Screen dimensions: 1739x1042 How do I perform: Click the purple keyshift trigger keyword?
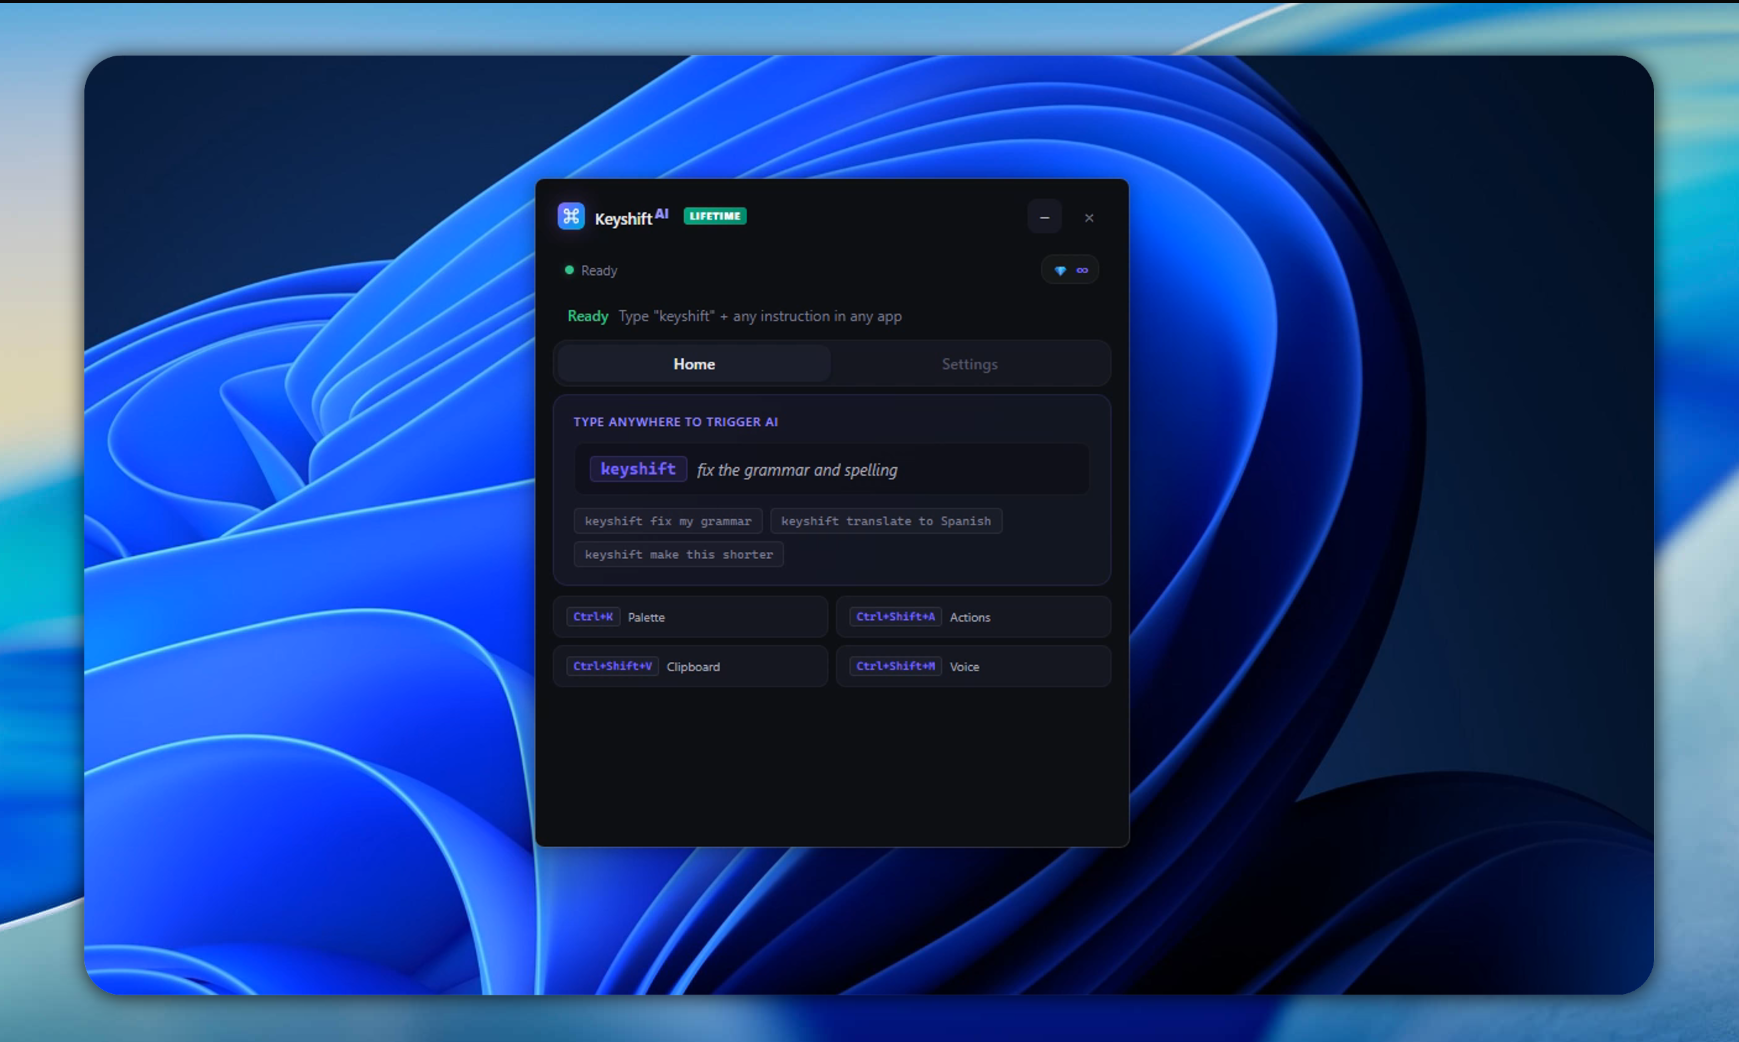[x=638, y=469]
